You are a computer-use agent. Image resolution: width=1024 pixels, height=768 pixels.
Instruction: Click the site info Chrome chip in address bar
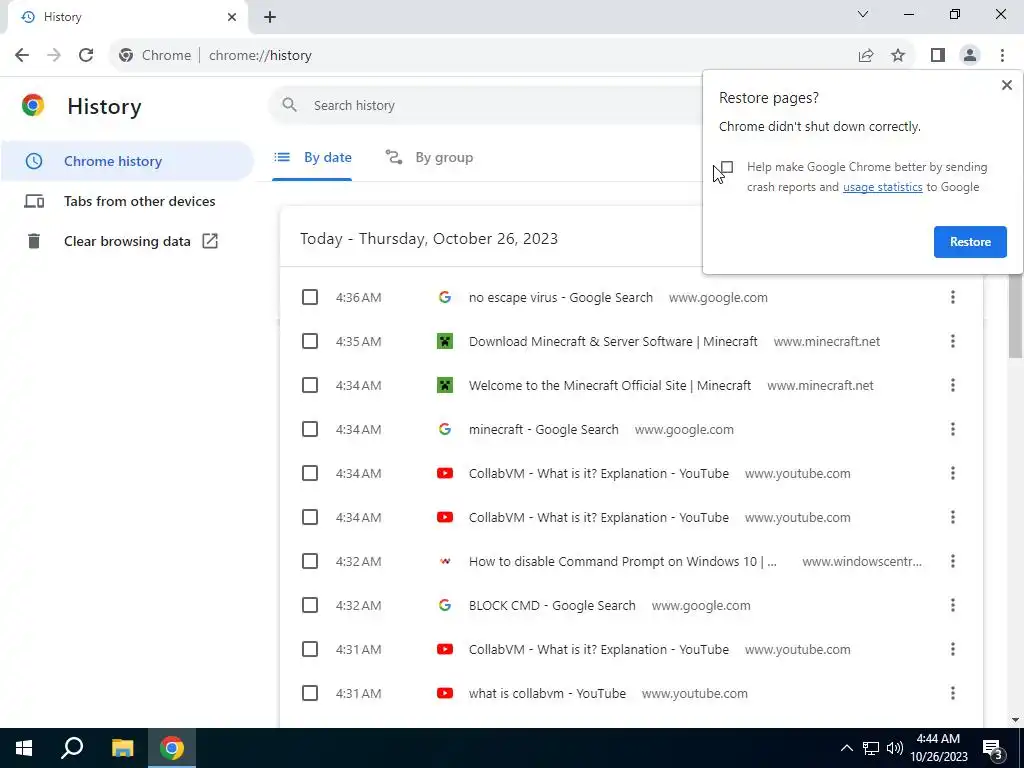pos(155,56)
